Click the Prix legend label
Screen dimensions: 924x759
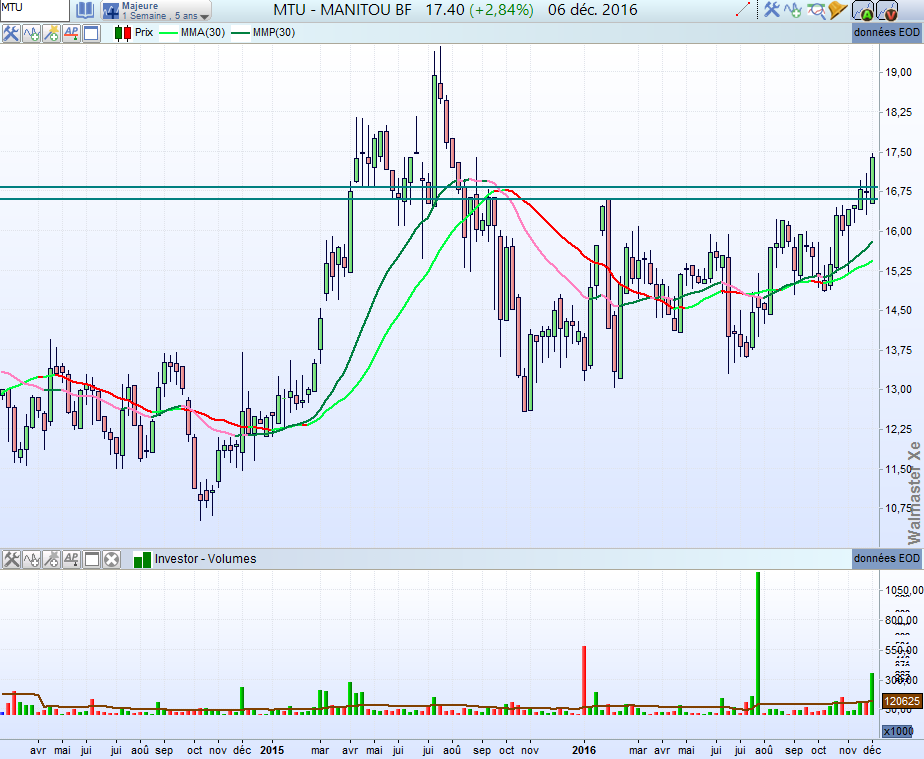[144, 32]
